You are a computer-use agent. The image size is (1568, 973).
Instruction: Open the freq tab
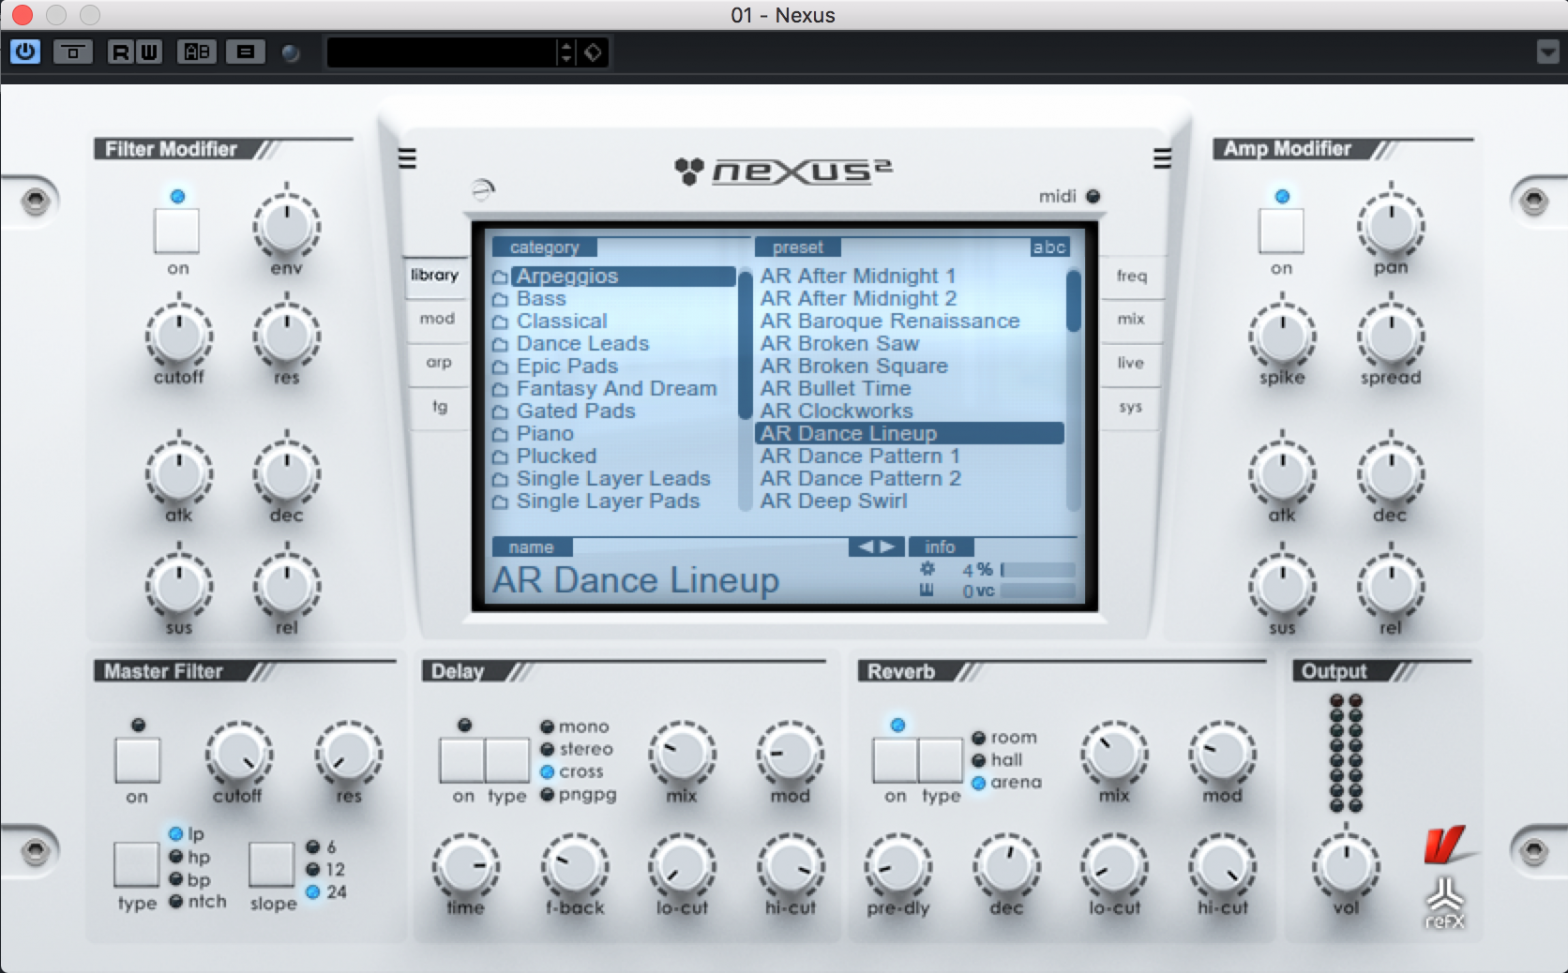1132,276
